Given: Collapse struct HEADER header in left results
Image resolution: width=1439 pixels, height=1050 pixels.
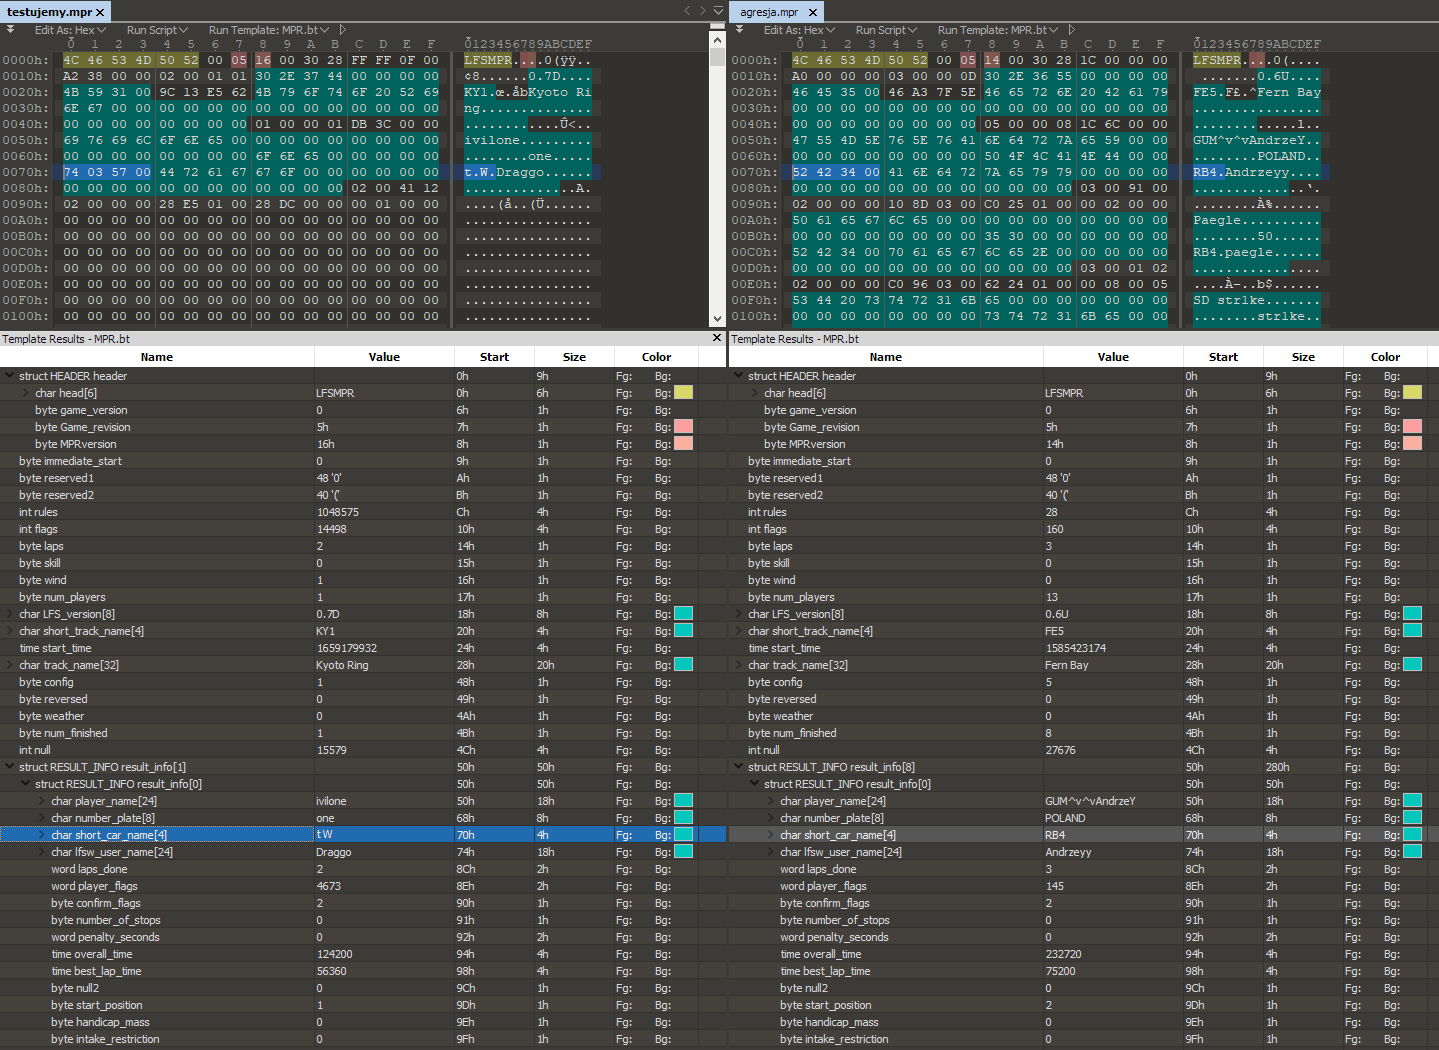Looking at the screenshot, I should pyautogui.click(x=10, y=376).
